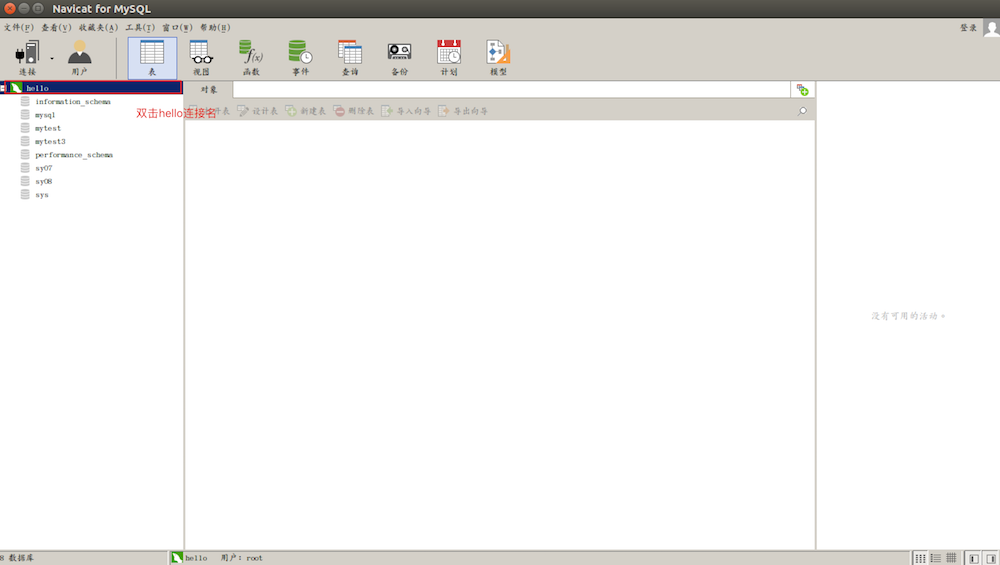The width and height of the screenshot is (1000, 565).
Task: Switch to the 对象 (Objects) tab
Action: 209,89
